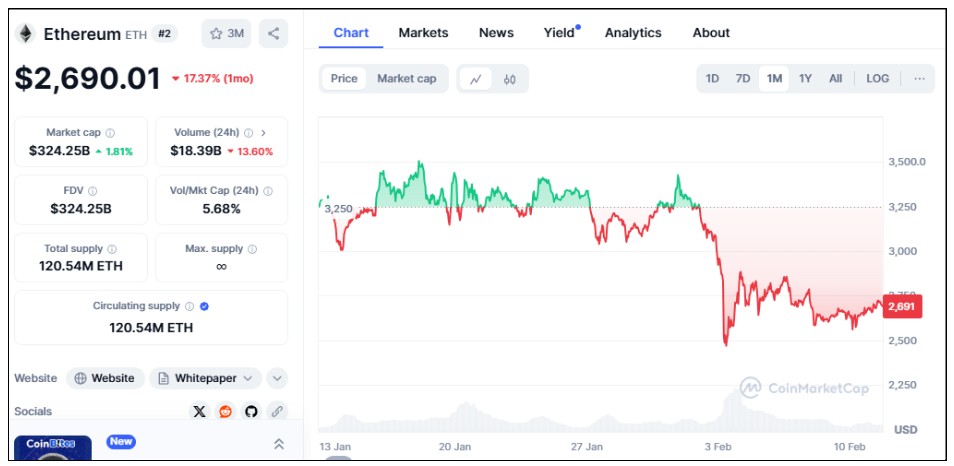
Task: Click the Website link button
Action: [105, 378]
